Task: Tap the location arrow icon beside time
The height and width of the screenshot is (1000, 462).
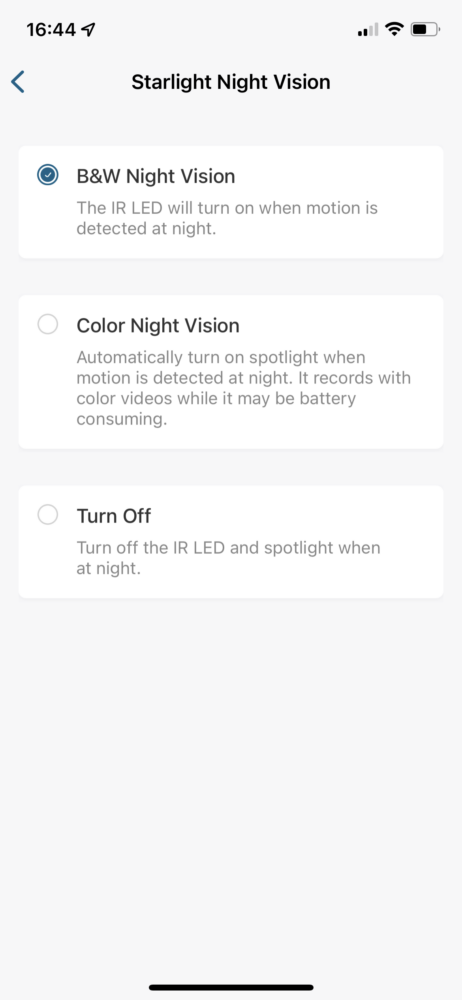Action: tap(89, 29)
